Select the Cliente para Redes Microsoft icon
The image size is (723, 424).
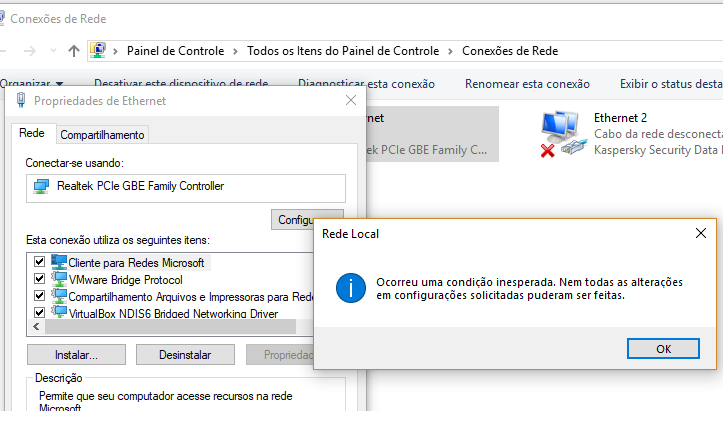point(59,262)
